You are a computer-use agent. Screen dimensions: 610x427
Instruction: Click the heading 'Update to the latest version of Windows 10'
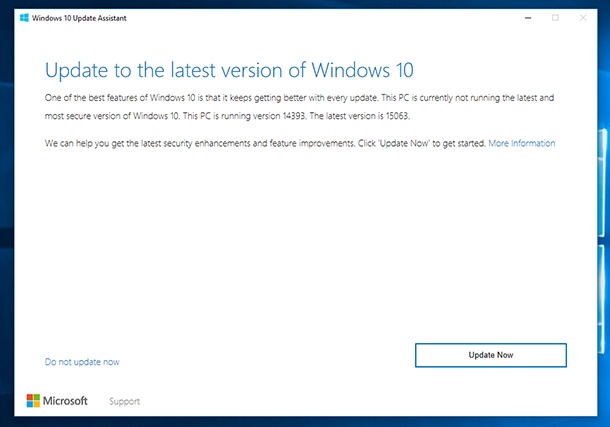pyautogui.click(x=229, y=70)
